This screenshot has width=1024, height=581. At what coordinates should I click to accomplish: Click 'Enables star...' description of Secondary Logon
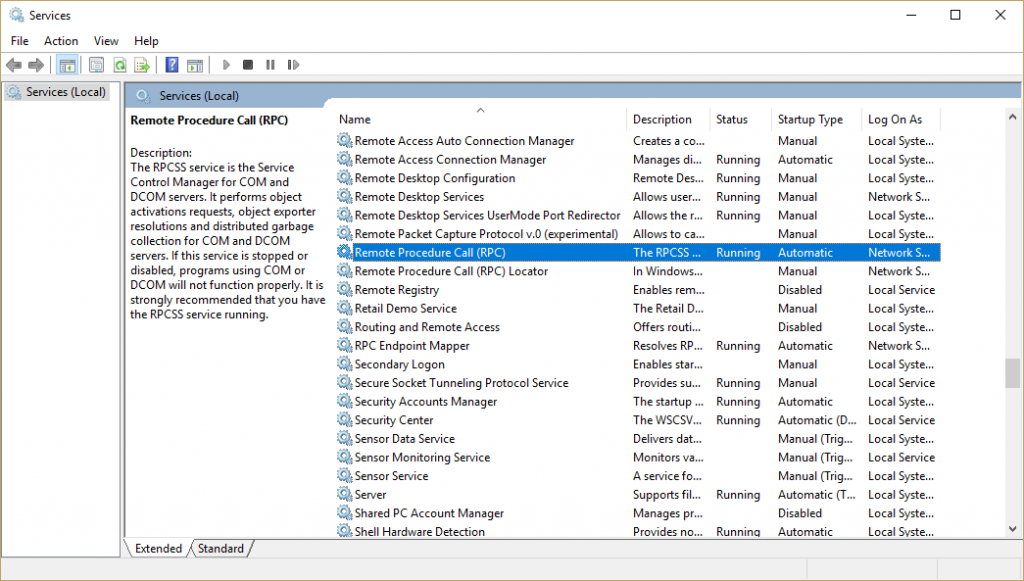669,364
